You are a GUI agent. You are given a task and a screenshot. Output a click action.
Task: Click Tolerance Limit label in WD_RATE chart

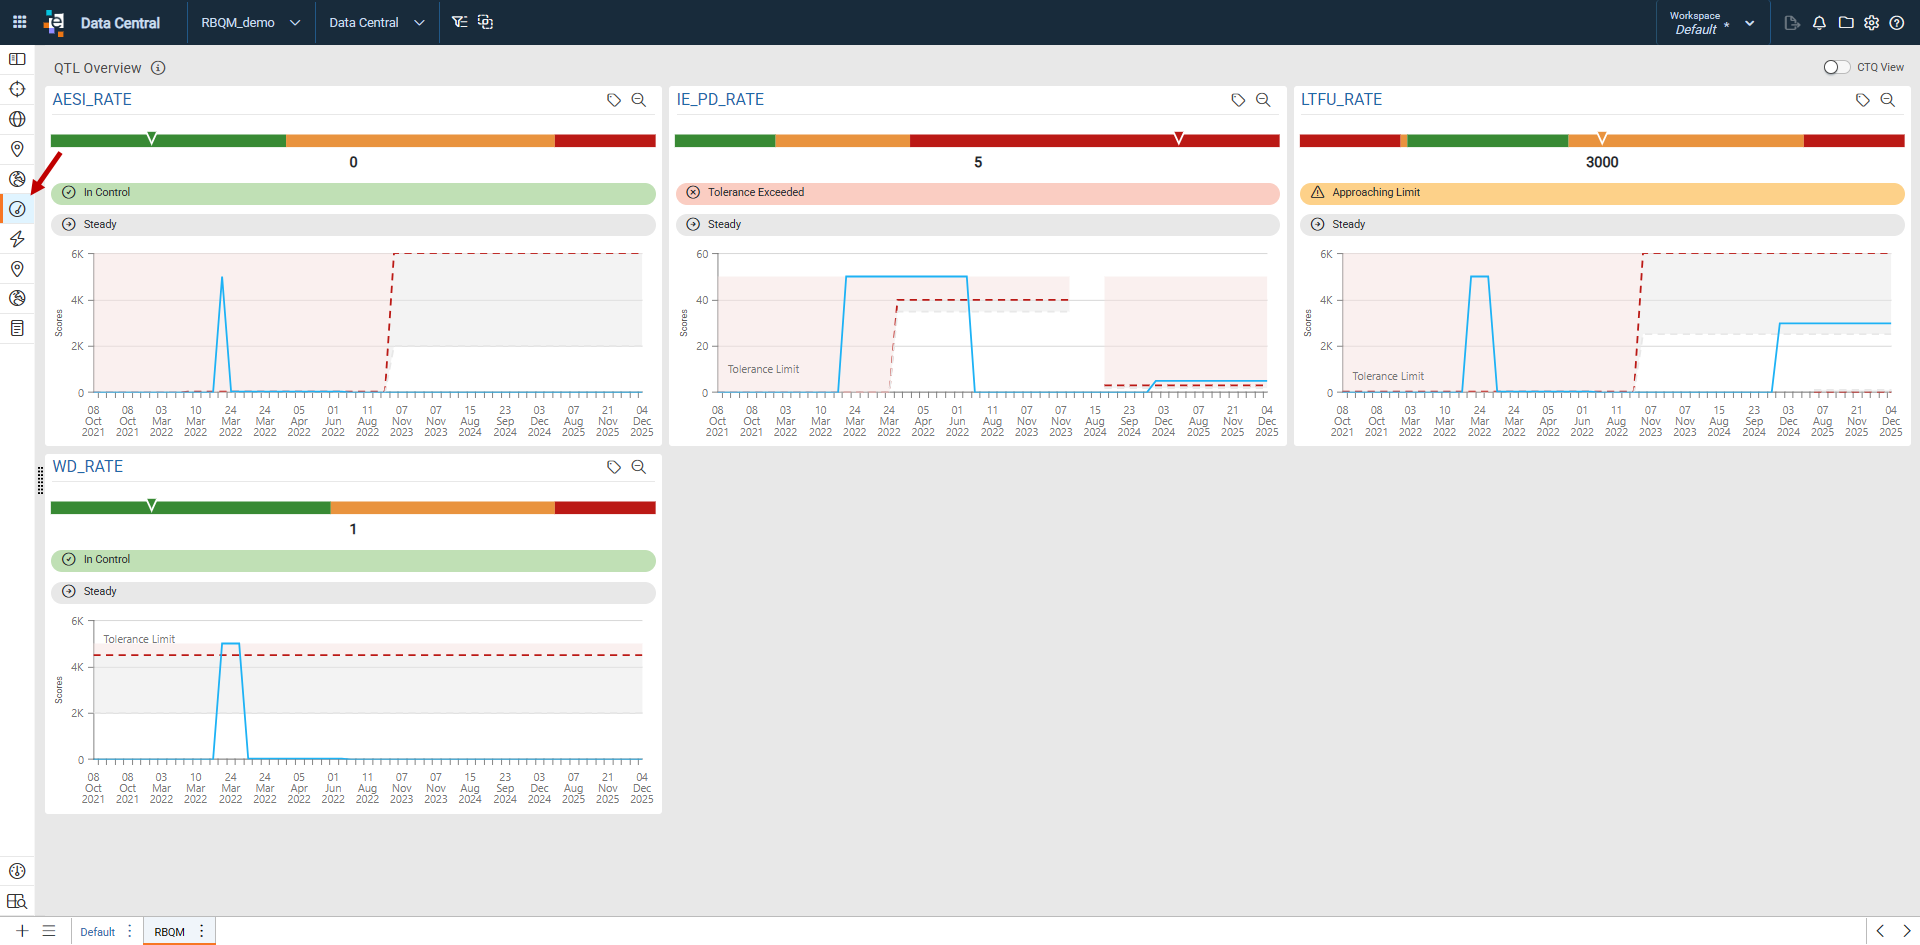point(139,639)
